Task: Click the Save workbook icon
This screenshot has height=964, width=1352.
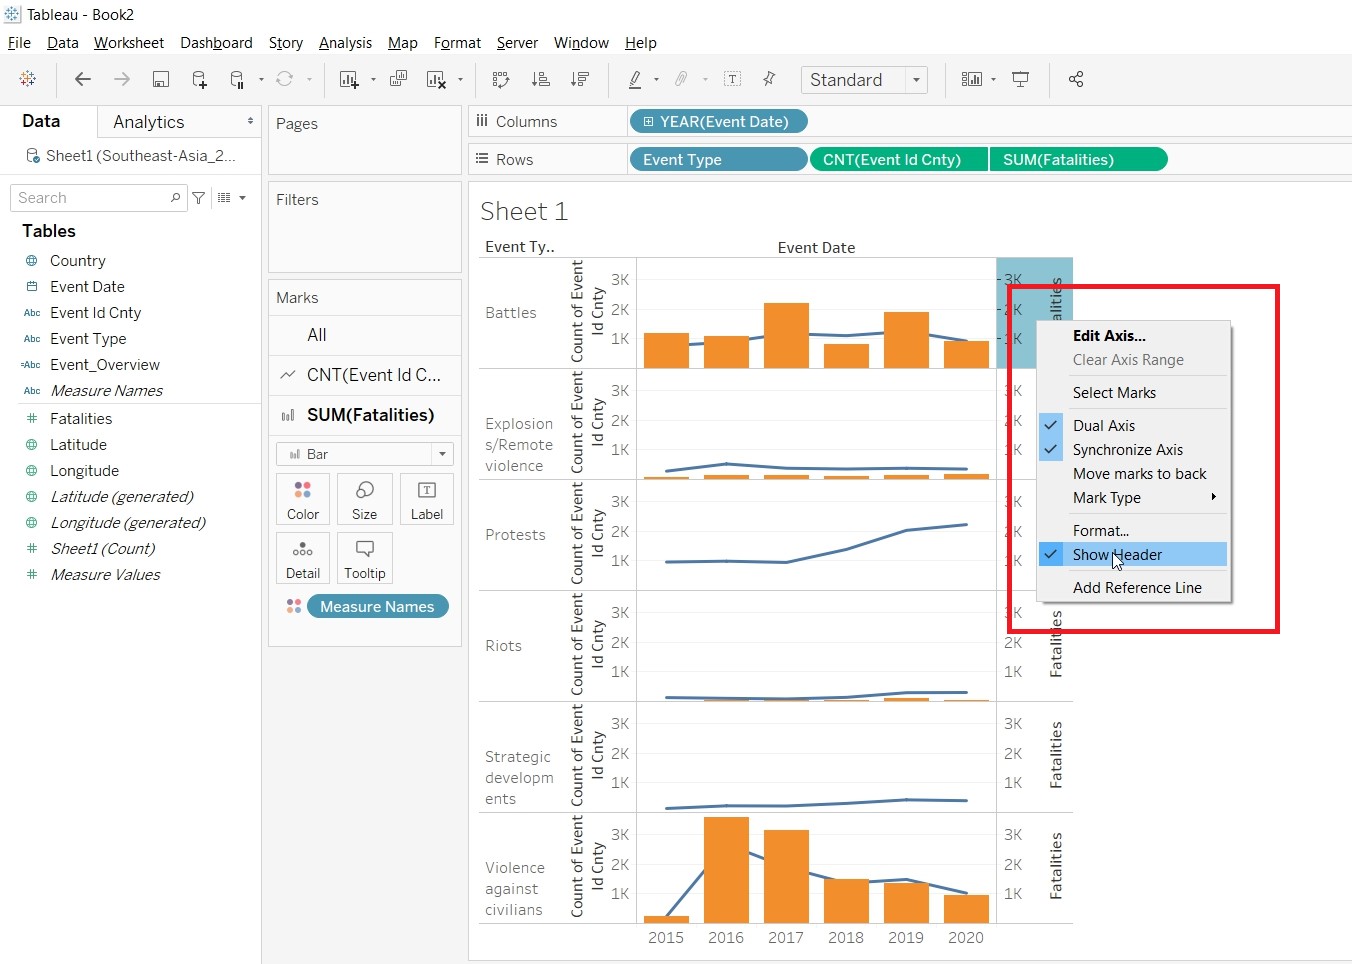Action: click(x=160, y=80)
